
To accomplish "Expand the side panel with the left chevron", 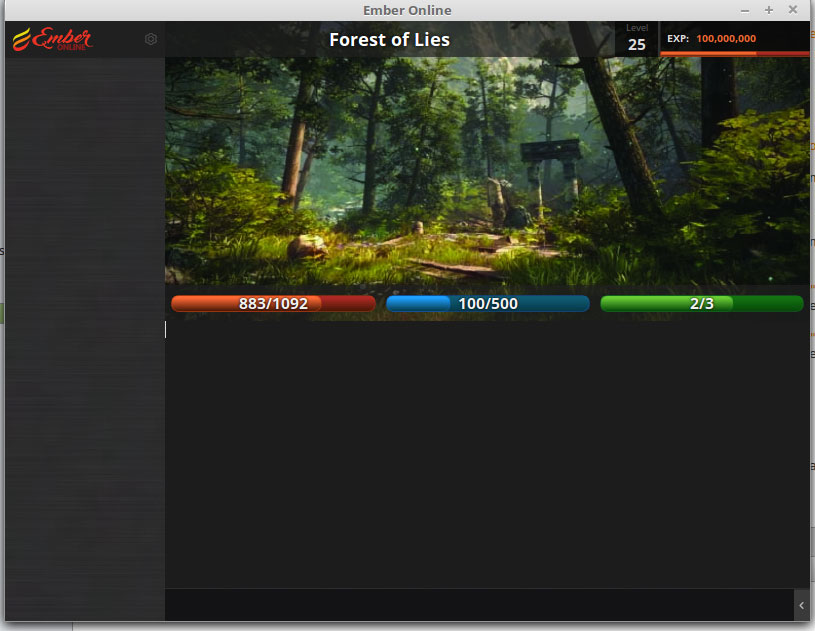I will pyautogui.click(x=800, y=604).
